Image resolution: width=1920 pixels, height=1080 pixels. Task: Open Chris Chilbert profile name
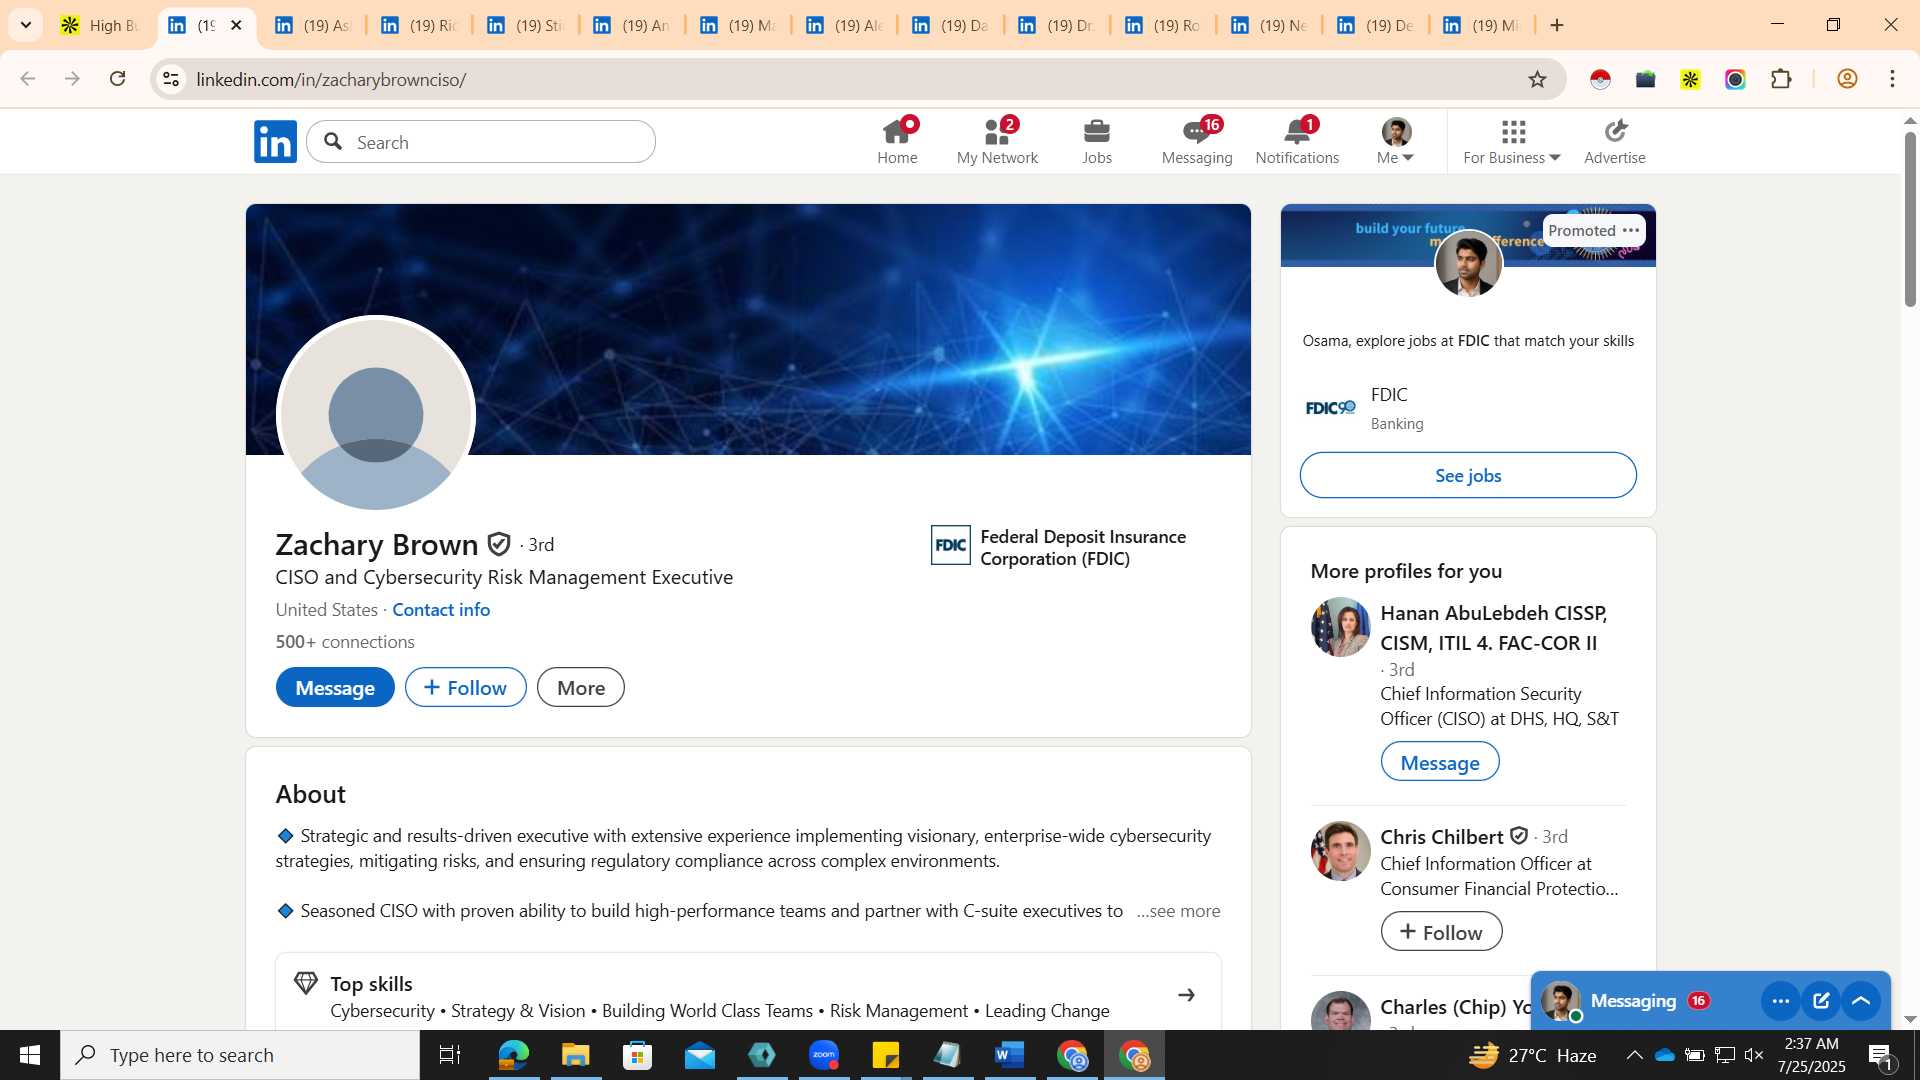click(x=1442, y=837)
